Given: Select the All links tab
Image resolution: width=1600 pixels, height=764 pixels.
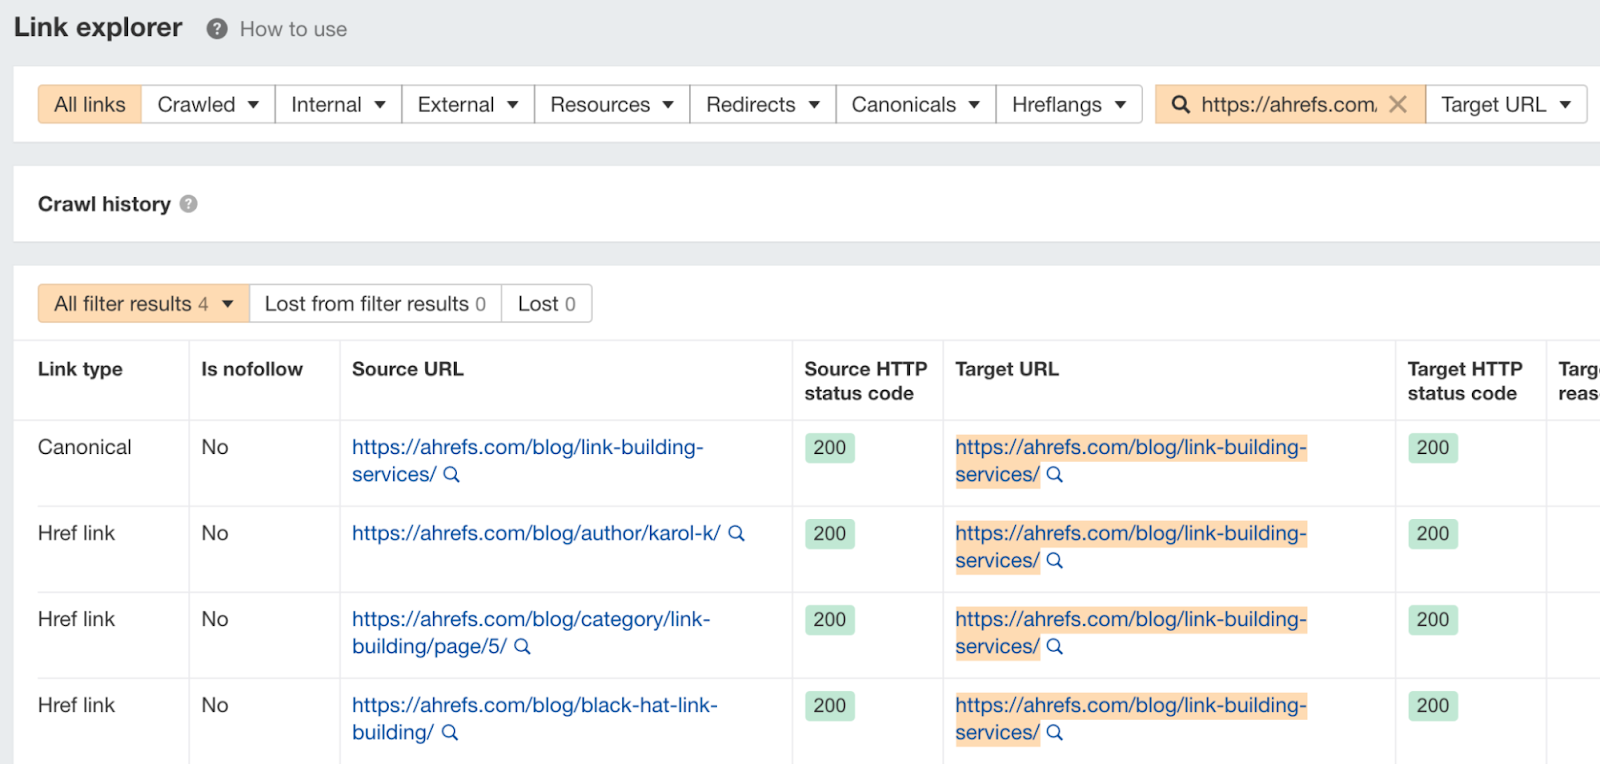Looking at the screenshot, I should [x=90, y=104].
